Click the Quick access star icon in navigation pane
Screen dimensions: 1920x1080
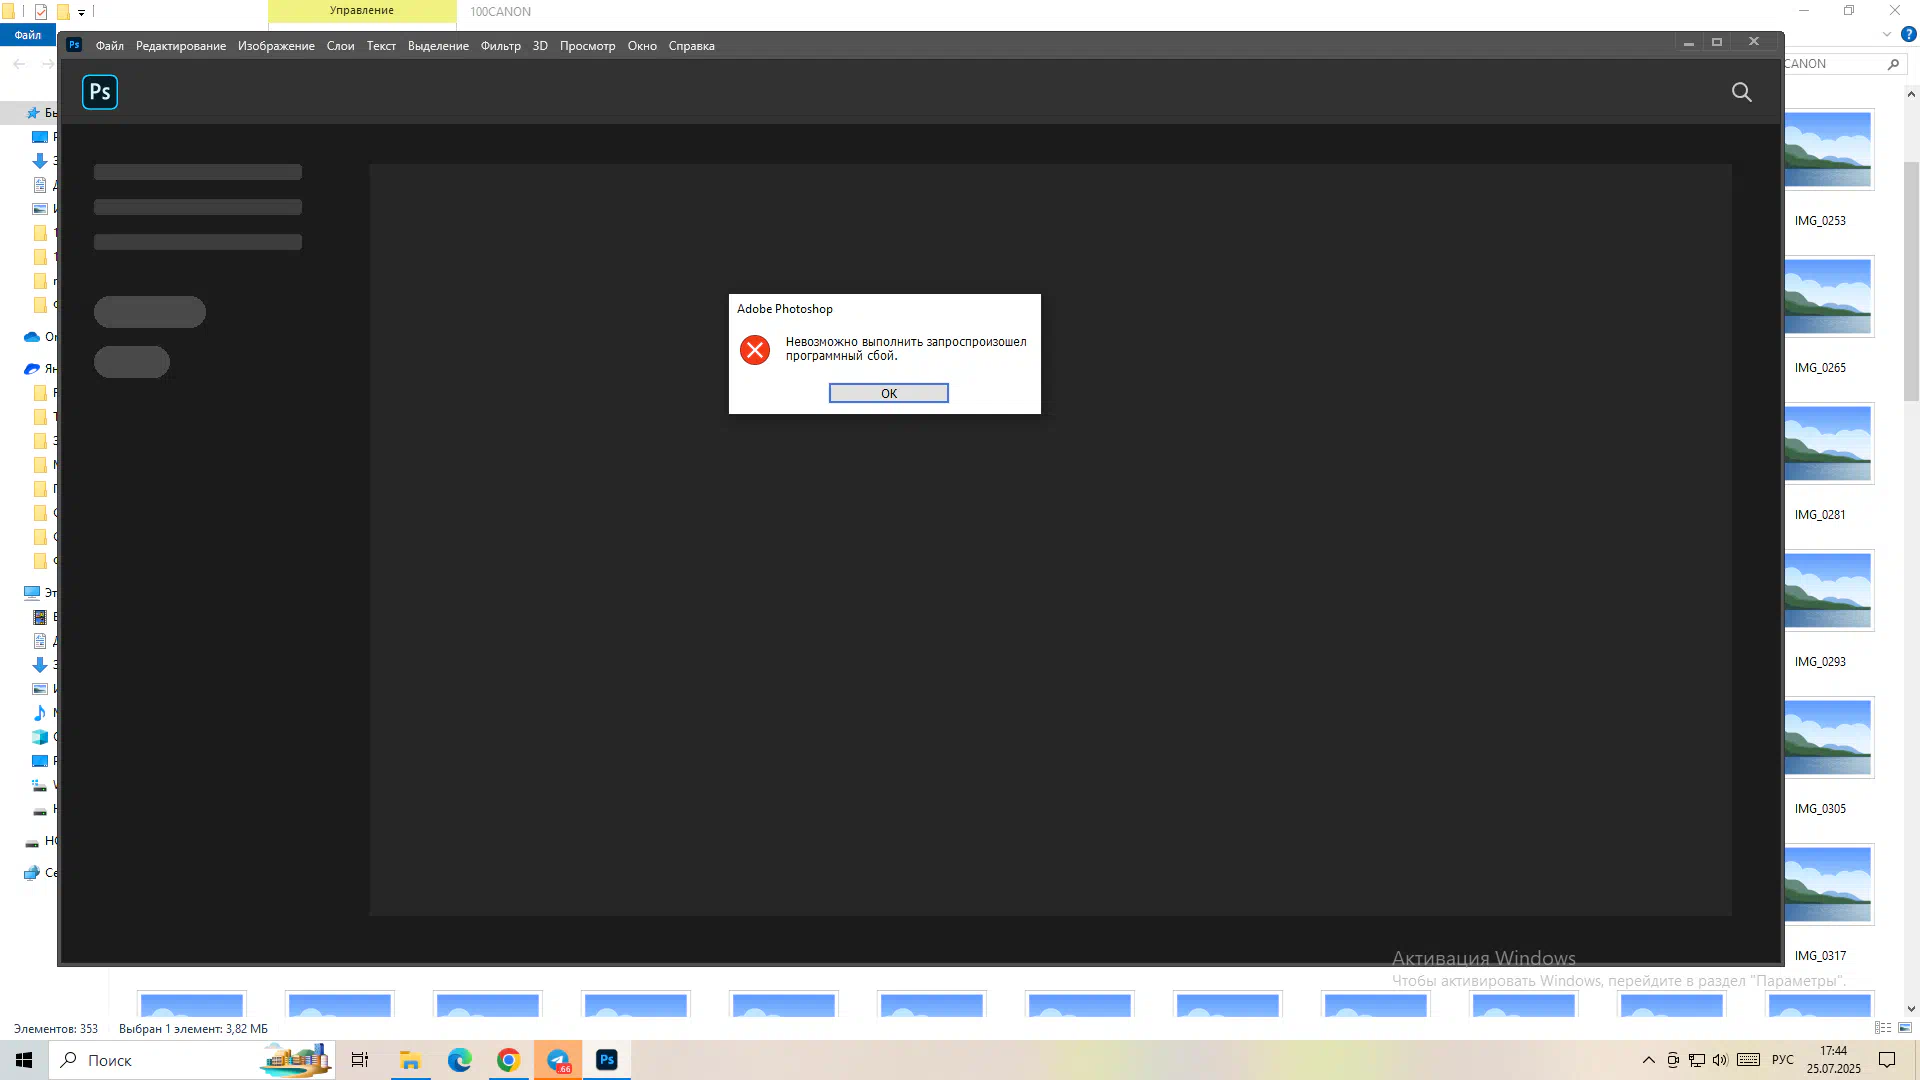tap(32, 113)
